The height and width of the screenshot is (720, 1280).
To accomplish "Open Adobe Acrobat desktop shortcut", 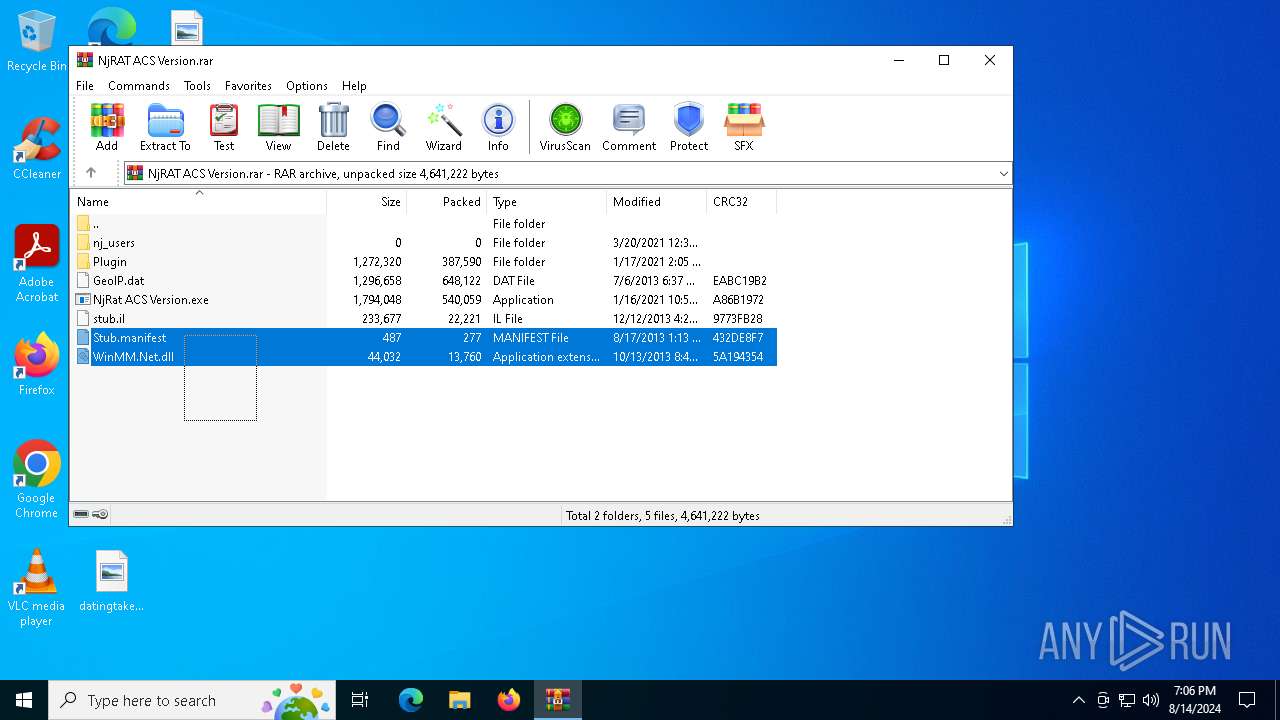I will click(x=37, y=264).
